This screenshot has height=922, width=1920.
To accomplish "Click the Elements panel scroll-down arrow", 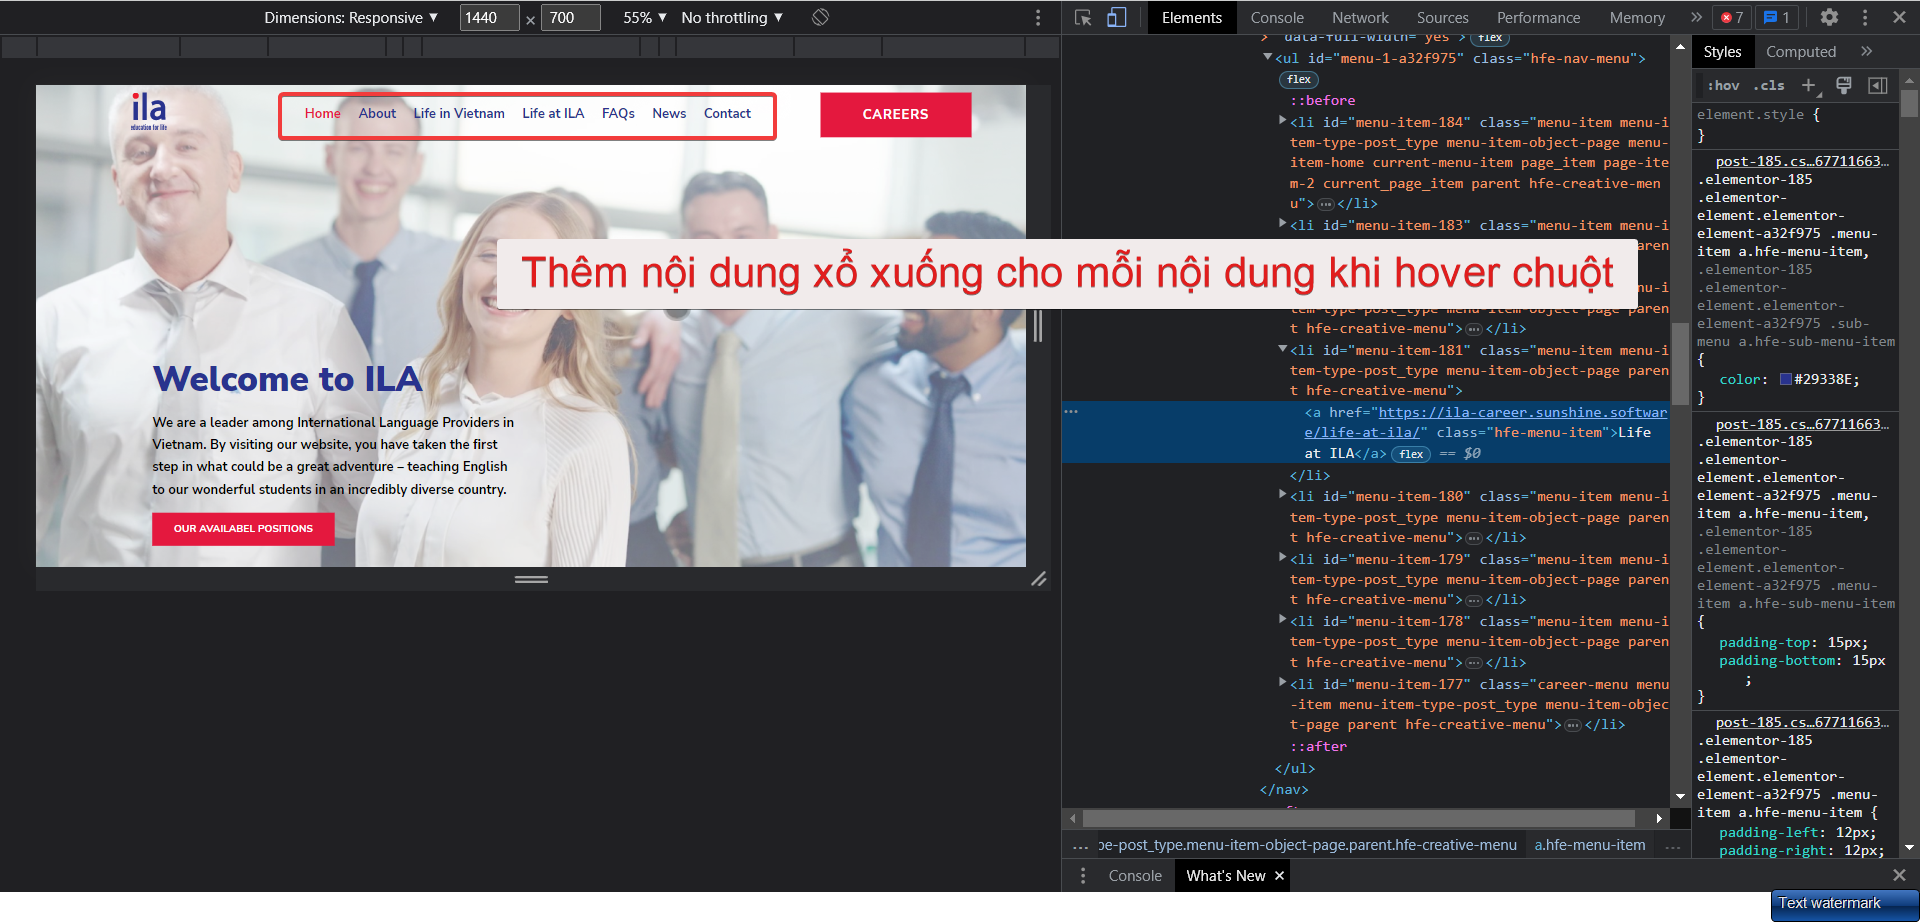I will tap(1680, 796).
